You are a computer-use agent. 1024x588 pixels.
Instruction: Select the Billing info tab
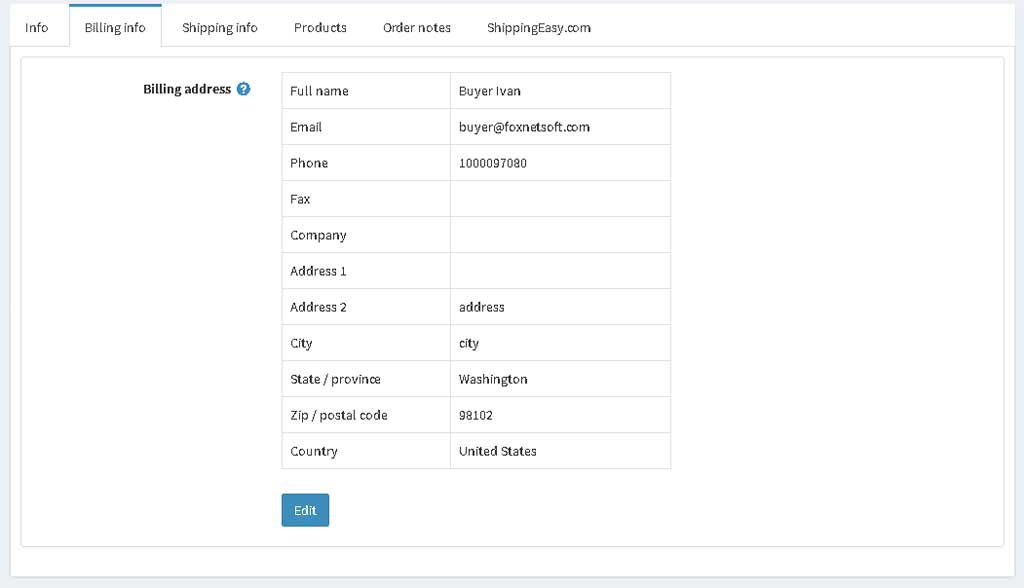[x=115, y=26]
